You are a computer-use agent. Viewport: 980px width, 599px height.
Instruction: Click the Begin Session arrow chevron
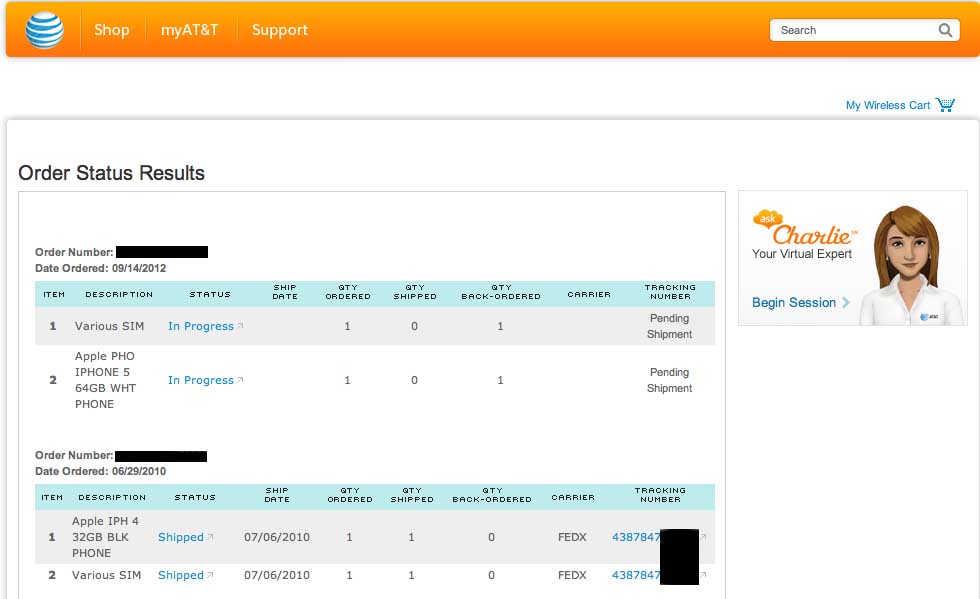point(846,303)
